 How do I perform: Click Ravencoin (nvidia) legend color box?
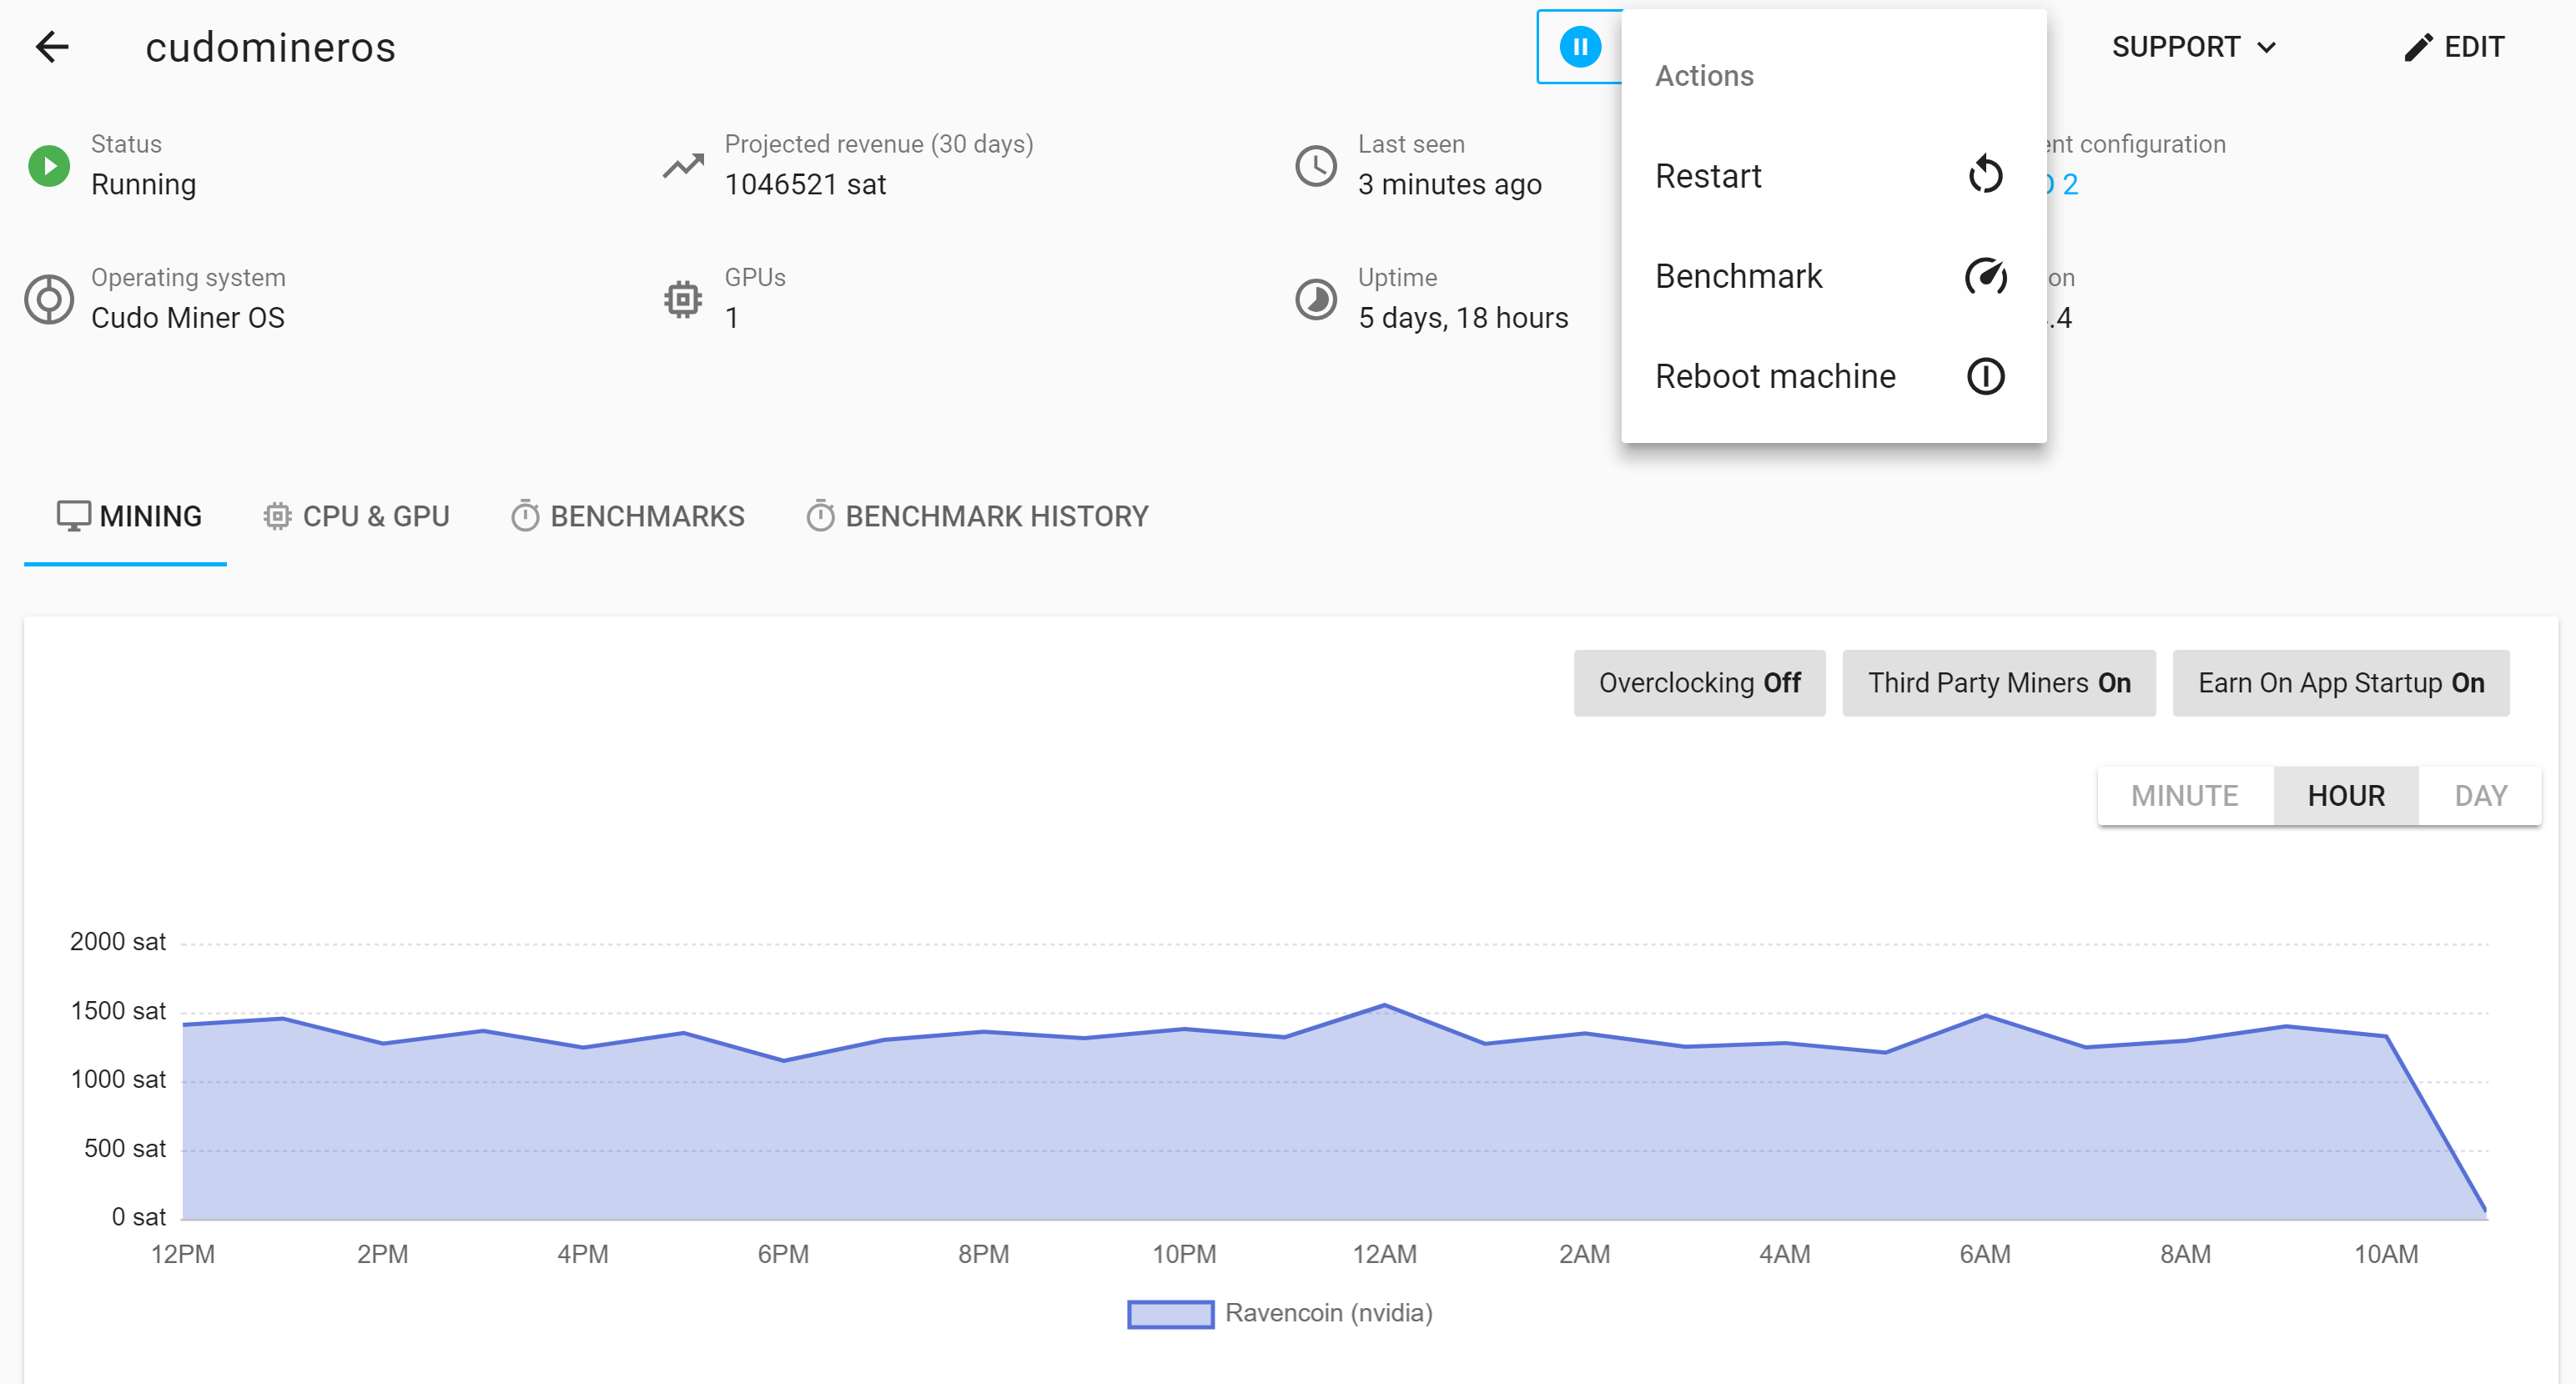coord(1170,1313)
